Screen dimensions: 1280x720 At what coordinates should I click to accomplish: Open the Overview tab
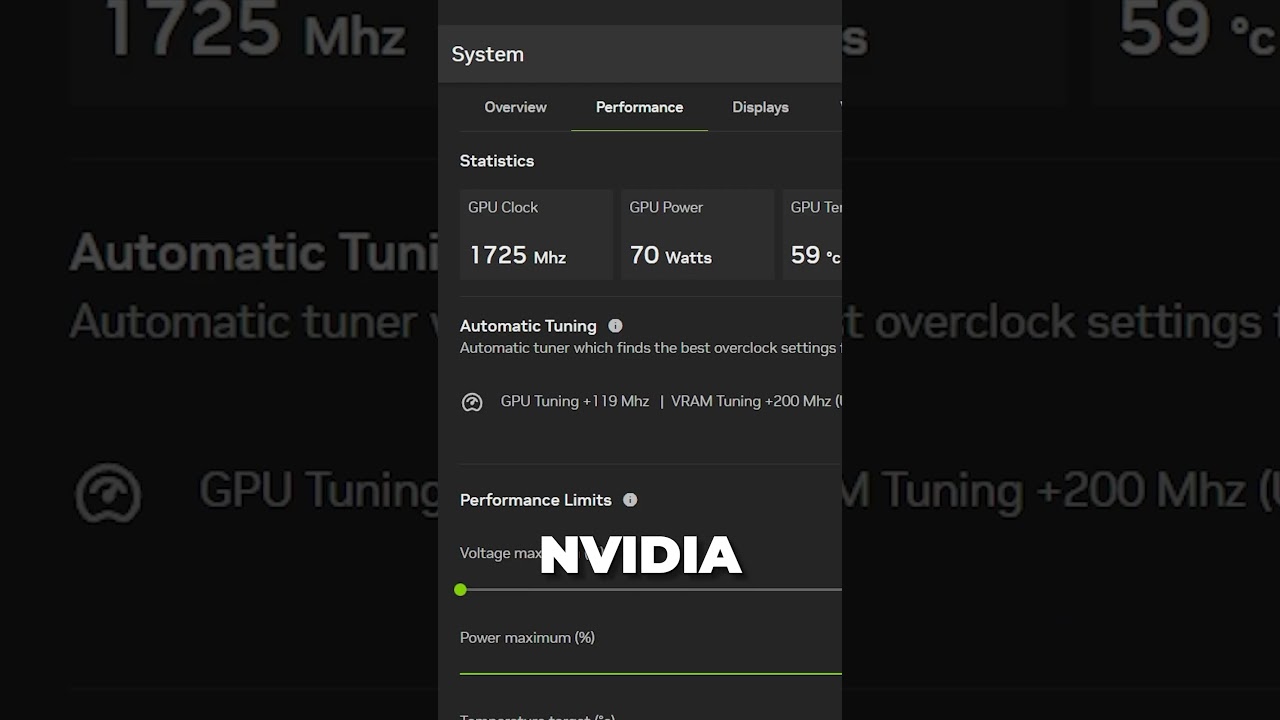515,107
